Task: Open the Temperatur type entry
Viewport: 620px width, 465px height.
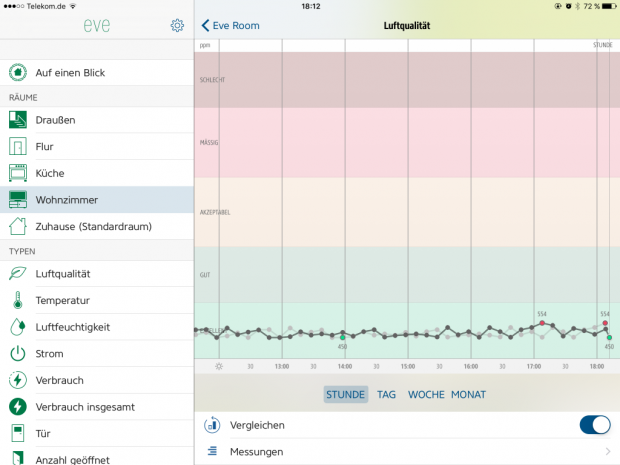Action: (x=97, y=300)
